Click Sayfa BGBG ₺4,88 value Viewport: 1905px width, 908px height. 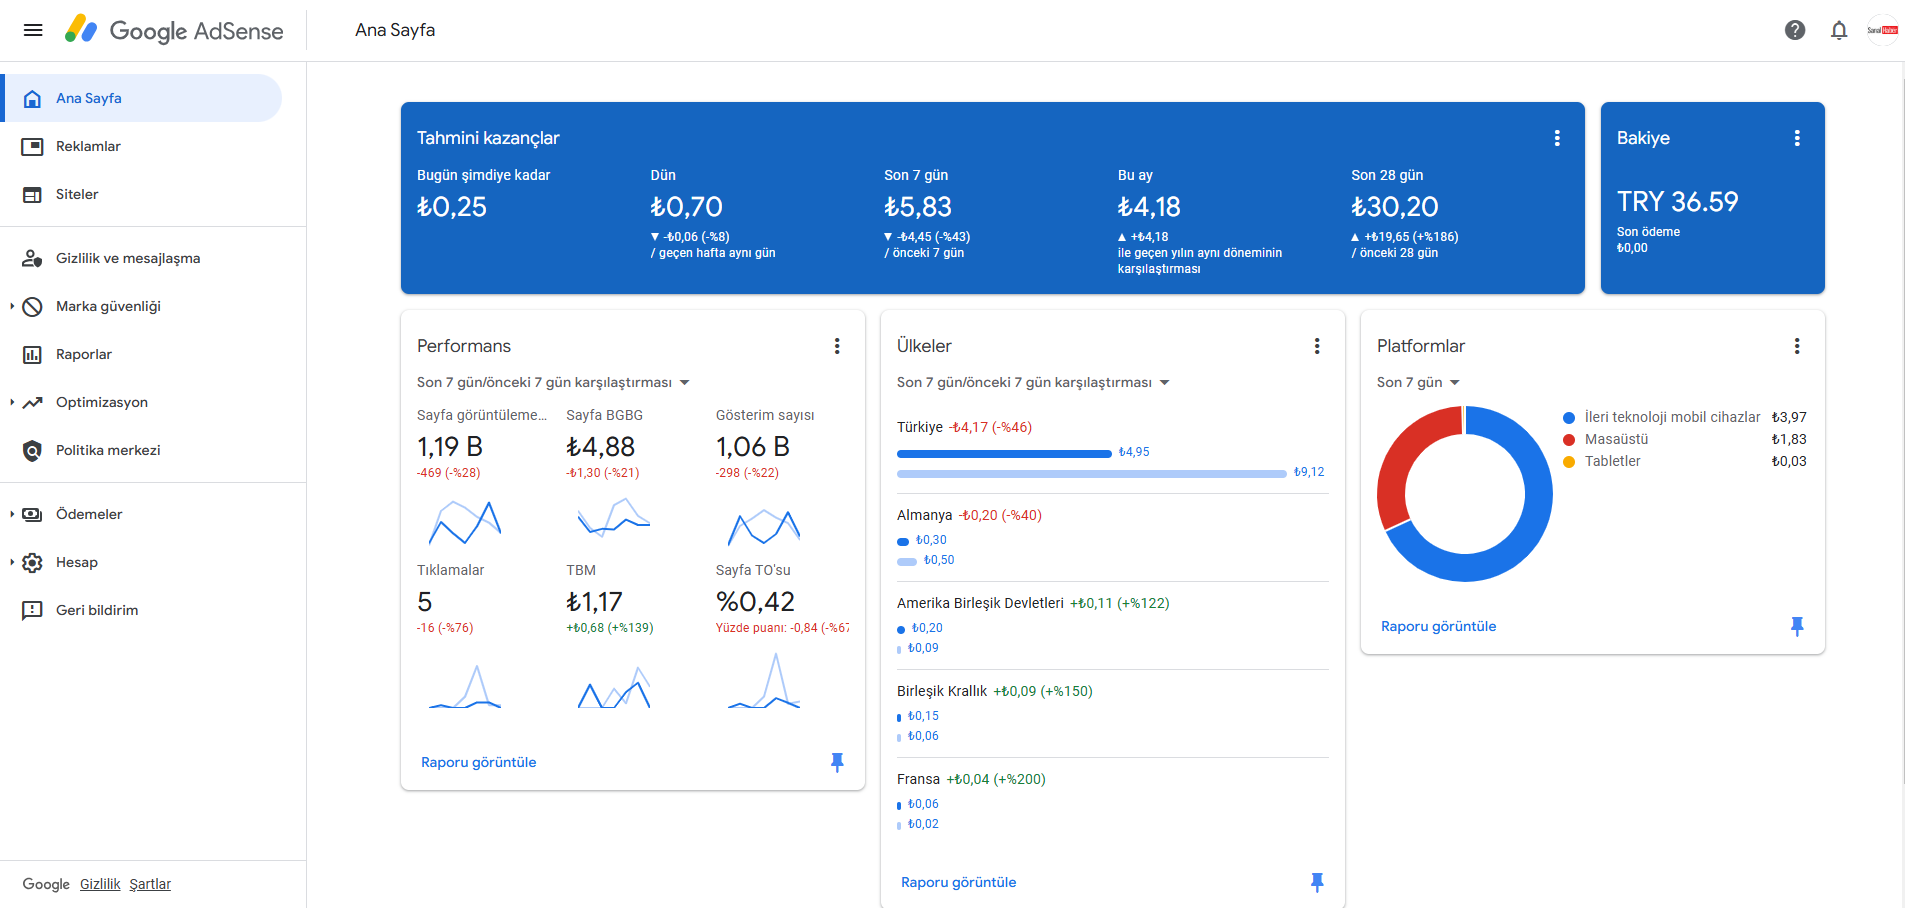point(600,447)
